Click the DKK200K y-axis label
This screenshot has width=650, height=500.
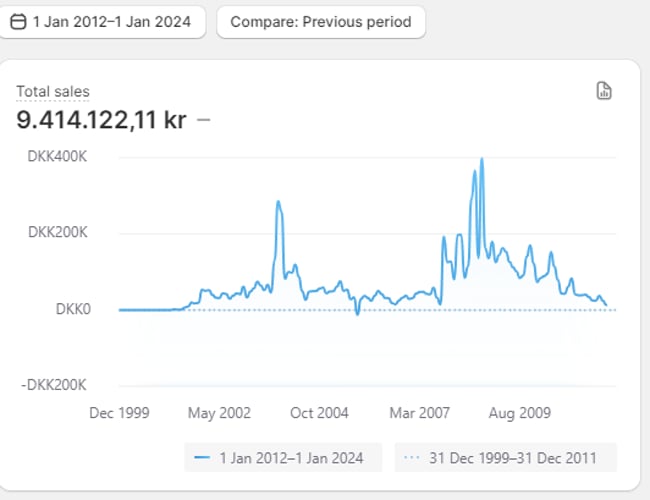[x=59, y=233]
